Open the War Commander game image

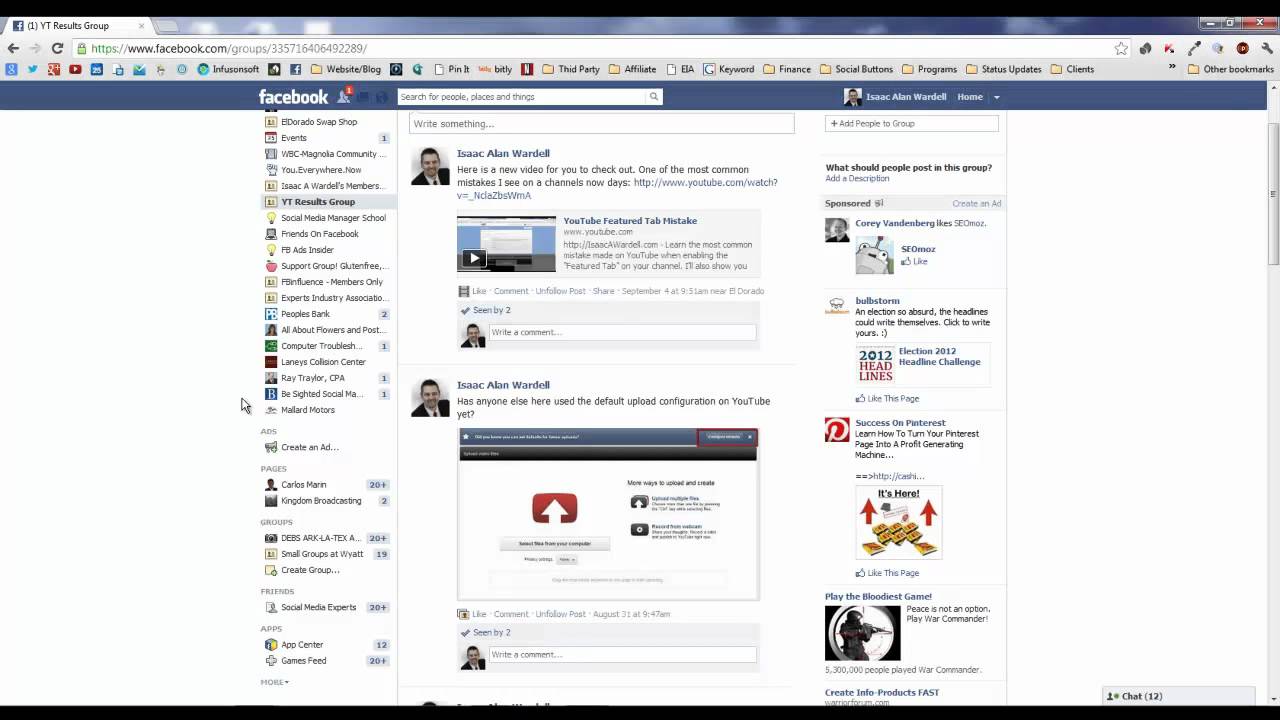click(x=862, y=633)
